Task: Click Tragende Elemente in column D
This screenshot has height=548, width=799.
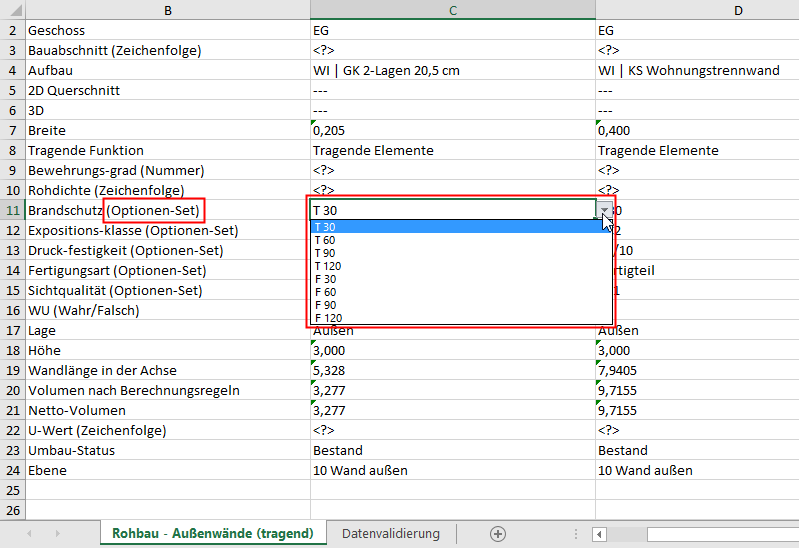Action: click(x=697, y=150)
